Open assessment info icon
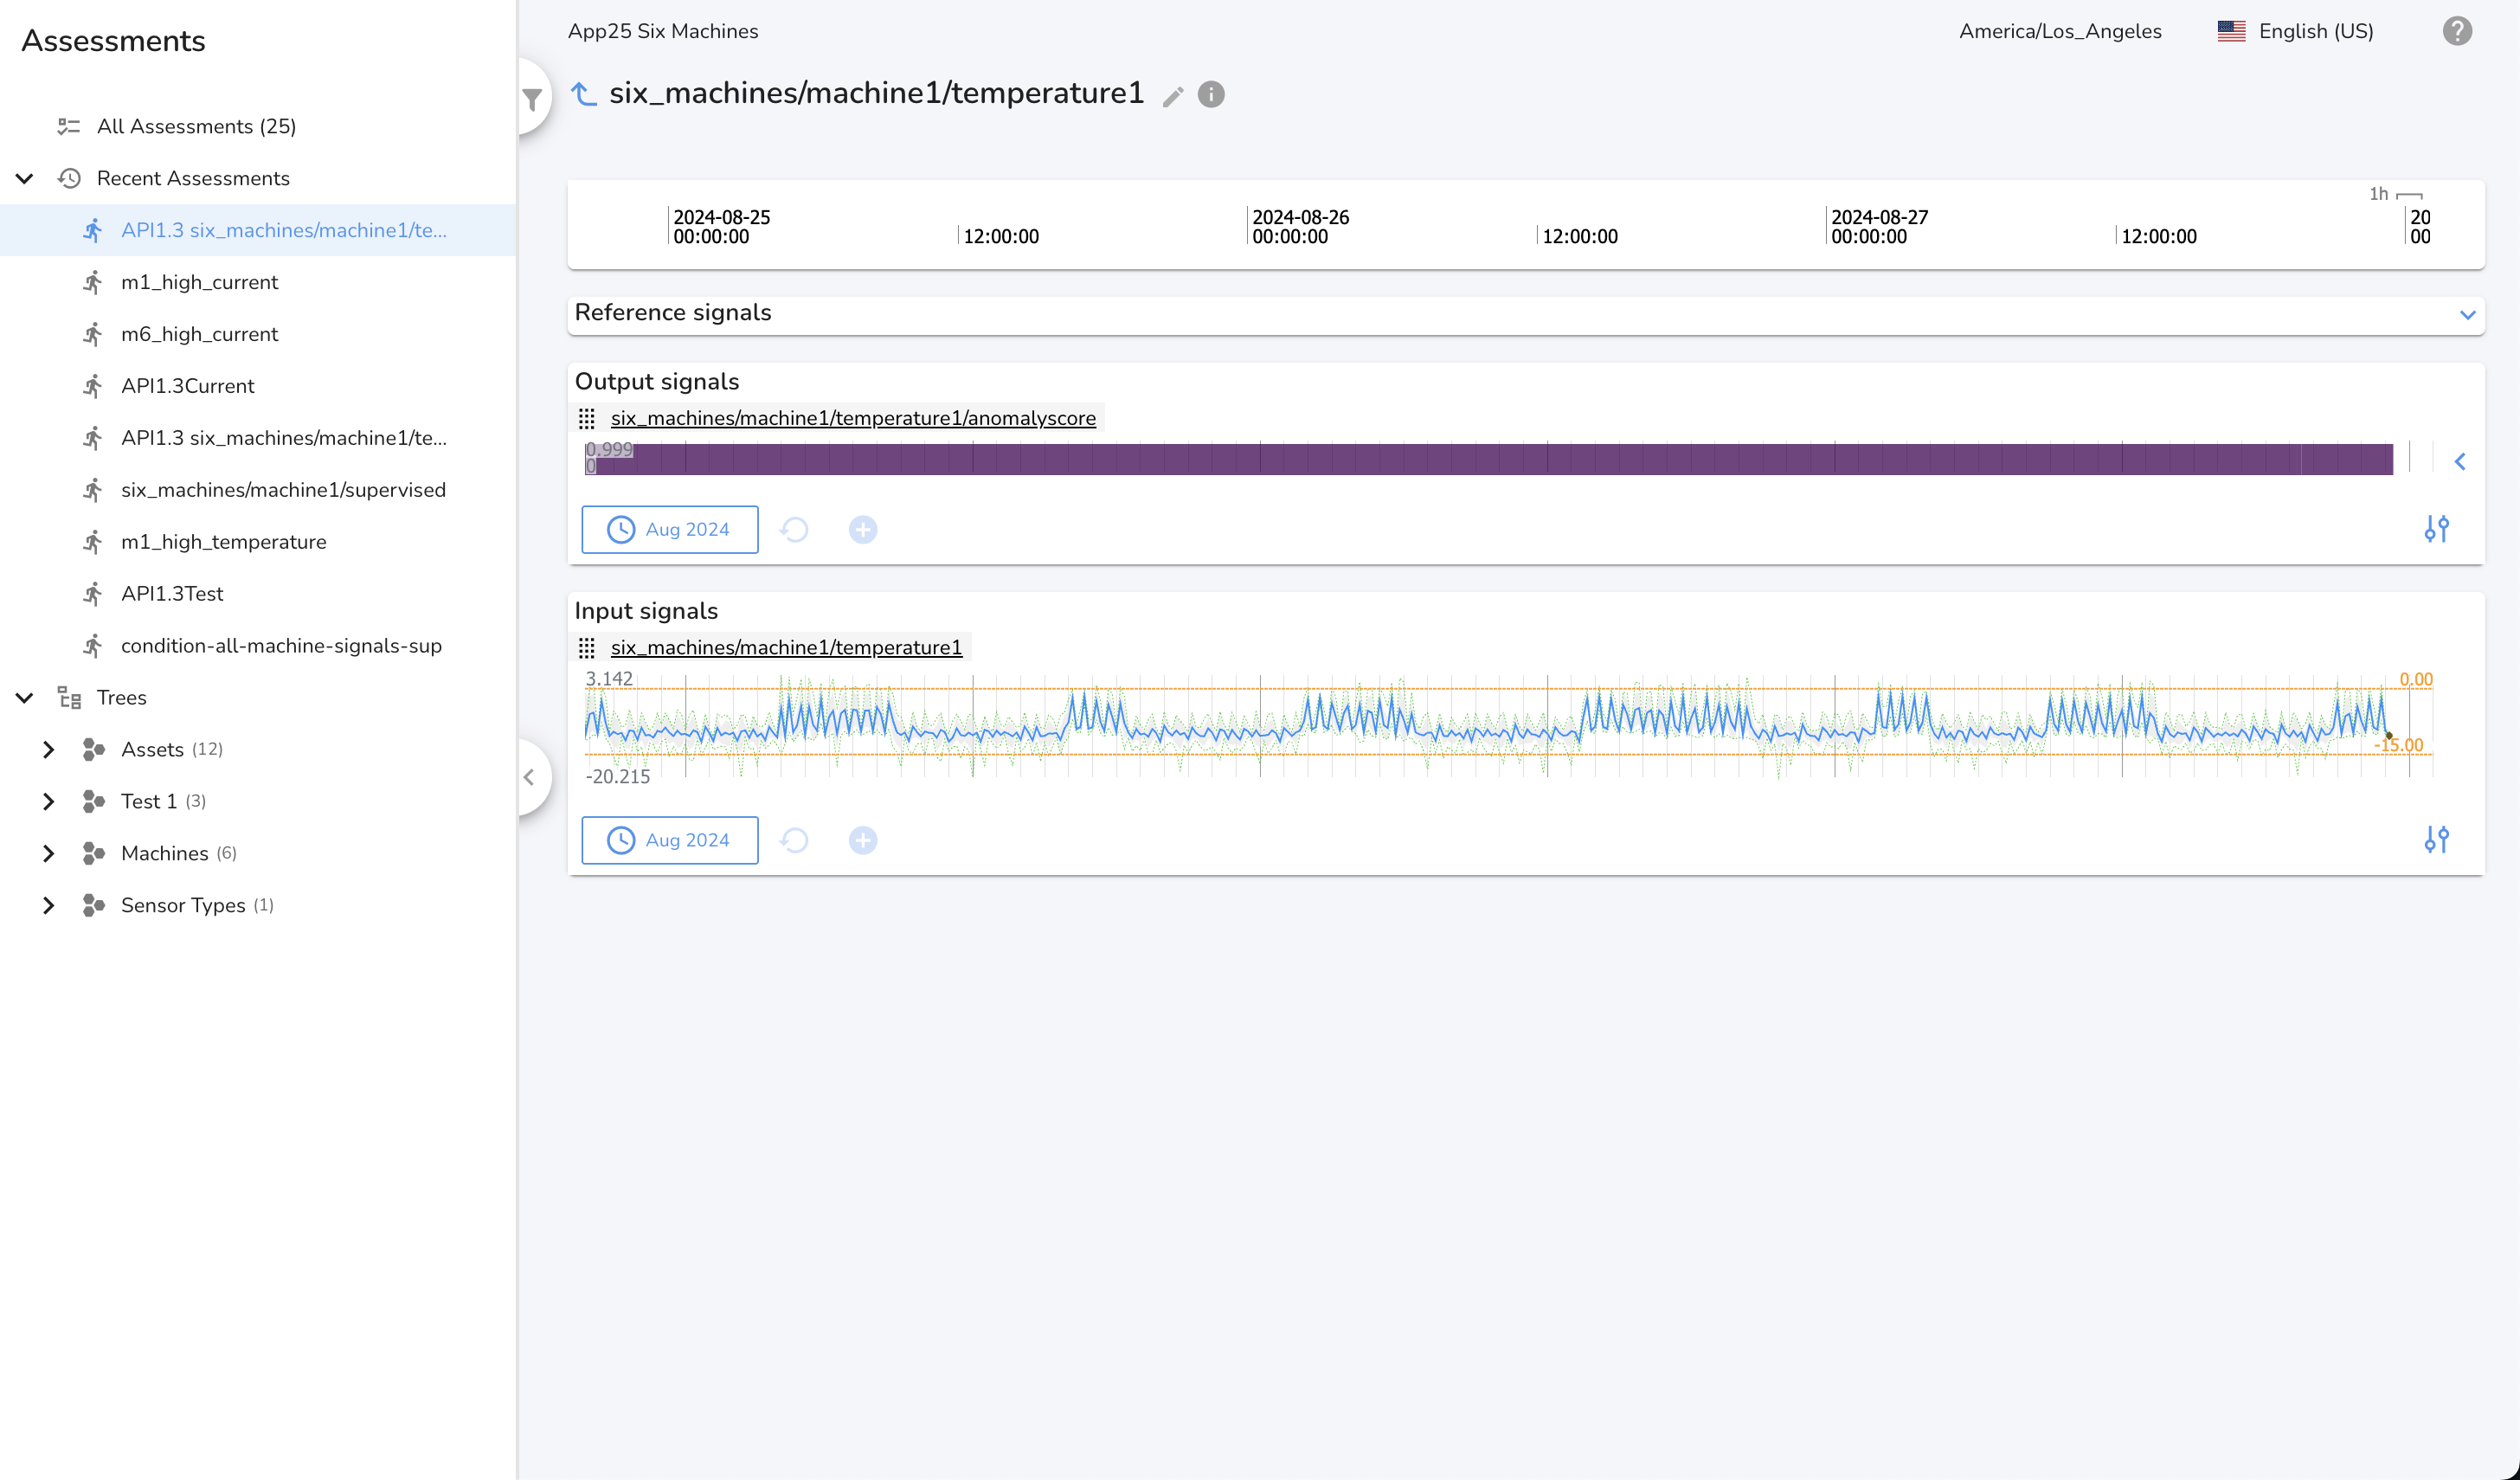This screenshot has width=2520, height=1480. tap(1211, 94)
